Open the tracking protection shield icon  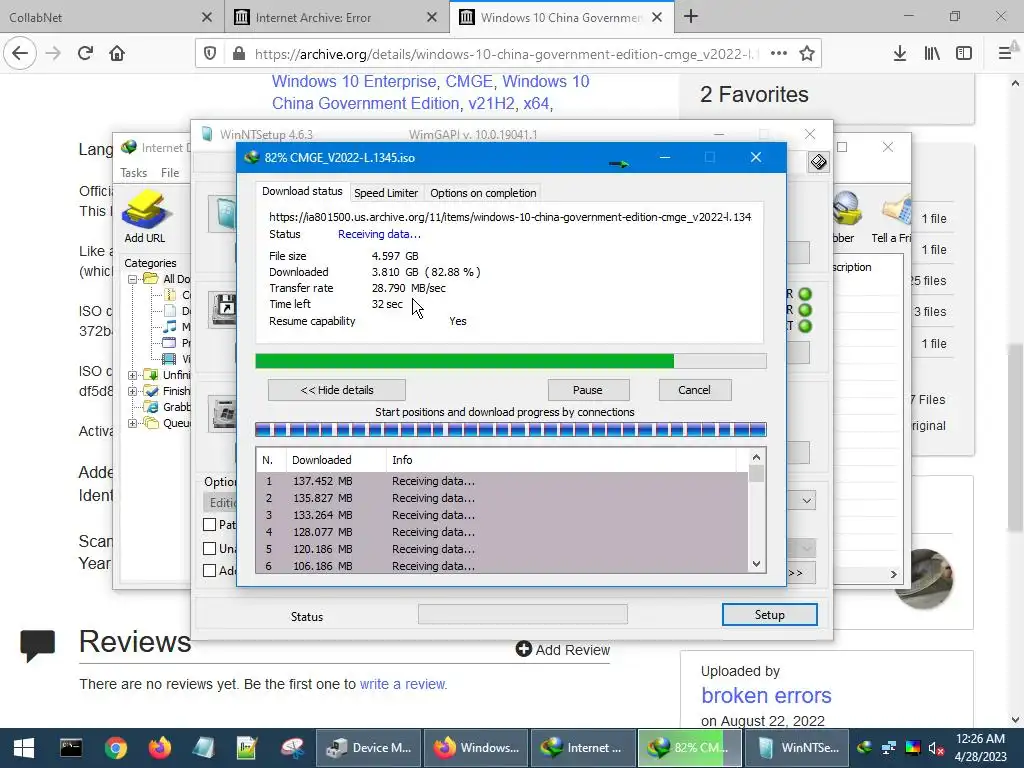[210, 54]
